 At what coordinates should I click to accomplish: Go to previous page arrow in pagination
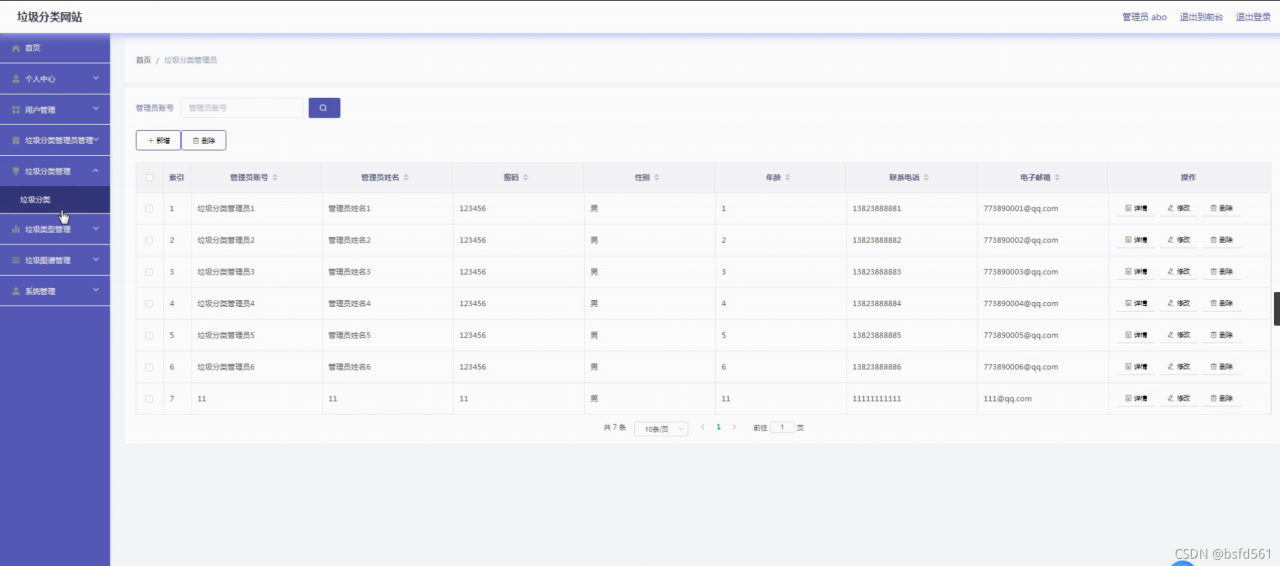coord(702,427)
